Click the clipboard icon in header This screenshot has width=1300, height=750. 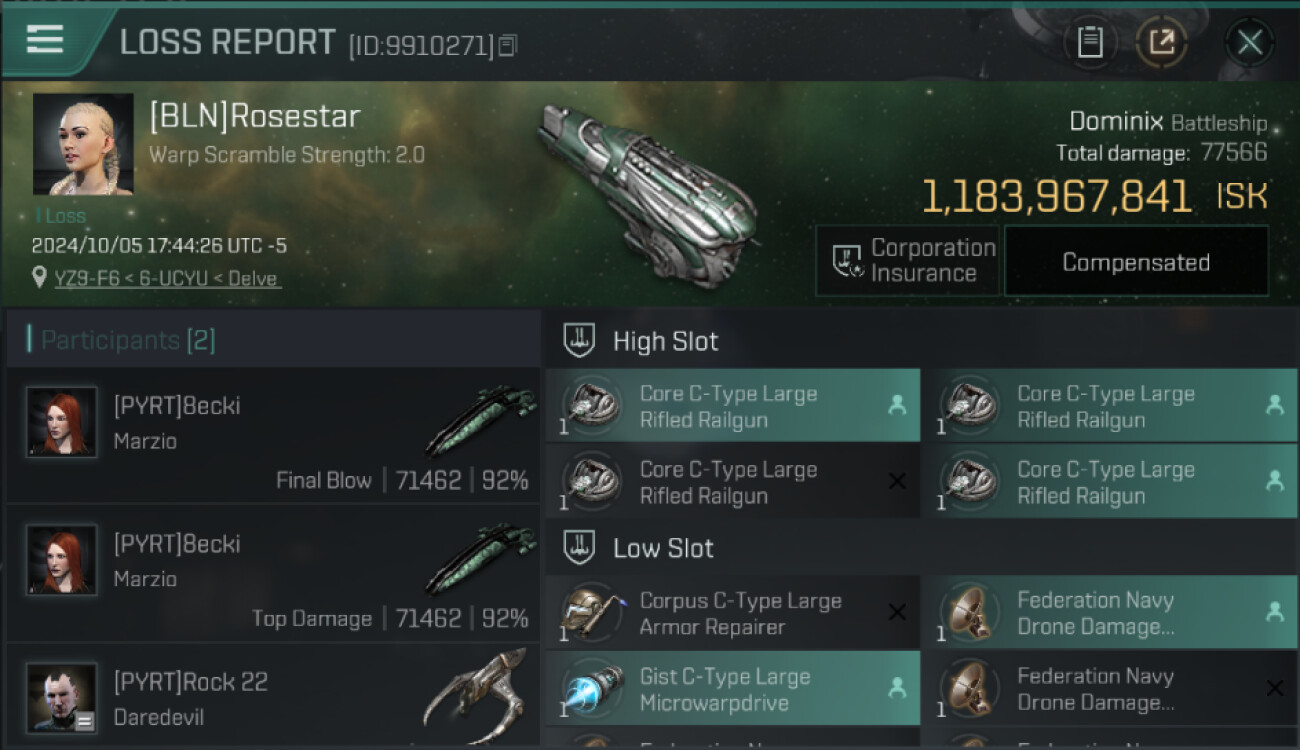coord(1090,42)
